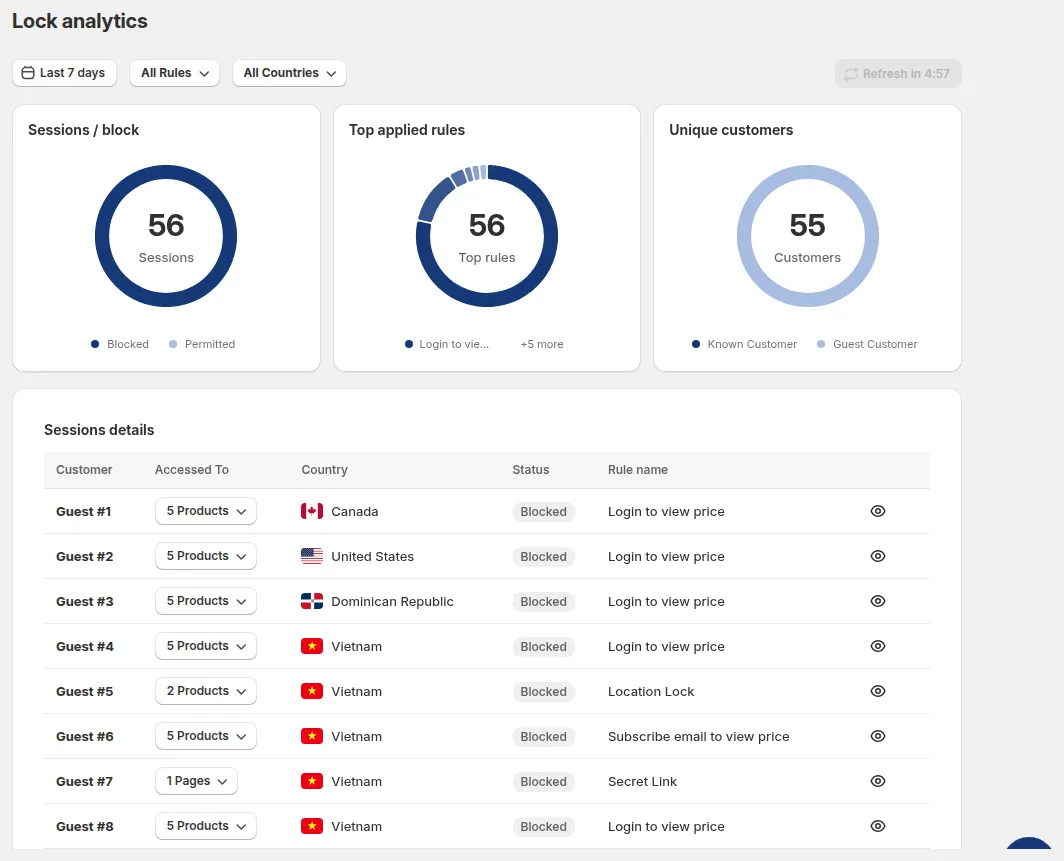Viewport: 1064px width, 861px height.
Task: Click the Guest #8 customer name
Action: click(84, 826)
